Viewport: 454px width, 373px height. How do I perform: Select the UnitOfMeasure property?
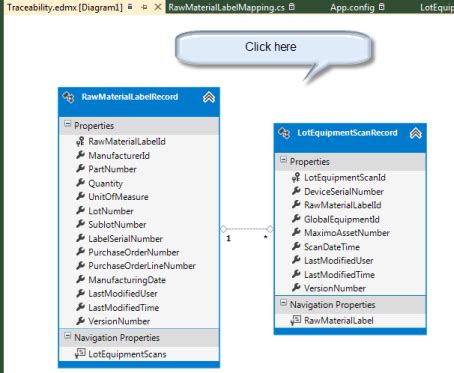(x=118, y=197)
